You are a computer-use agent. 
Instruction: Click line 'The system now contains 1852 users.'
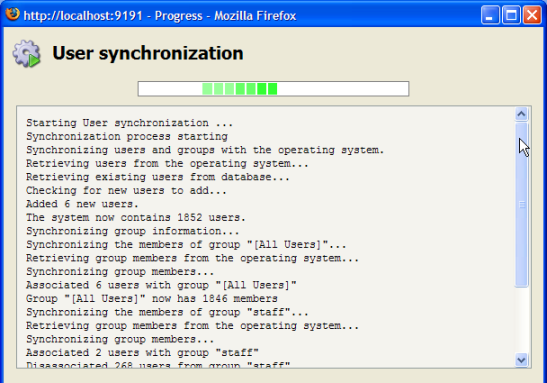[136, 218]
